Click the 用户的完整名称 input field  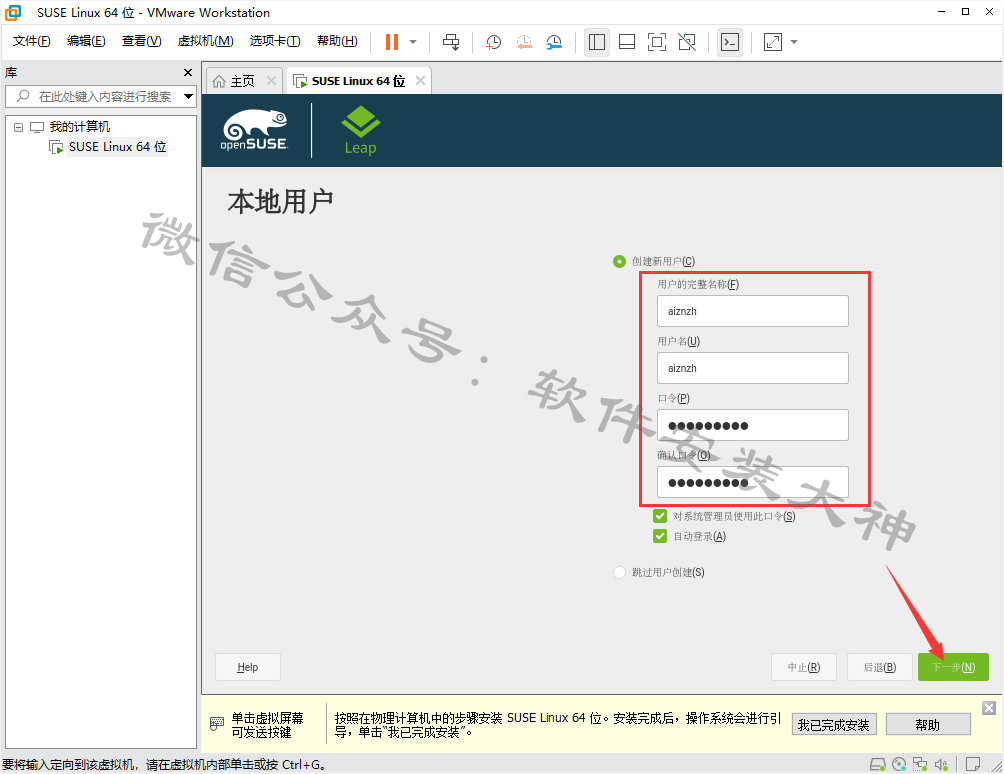(752, 311)
